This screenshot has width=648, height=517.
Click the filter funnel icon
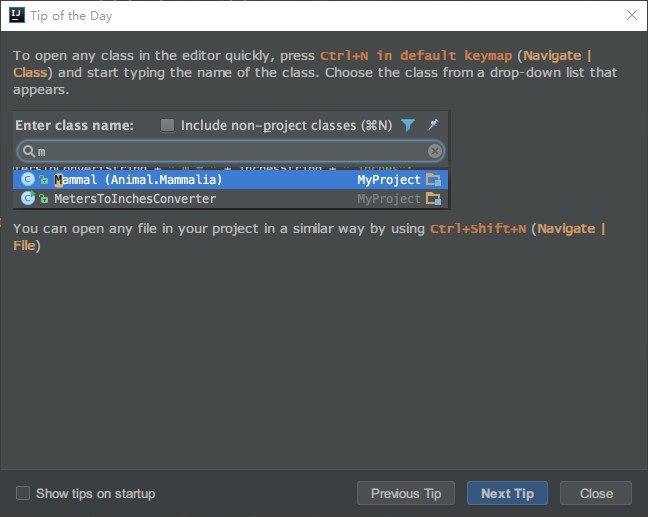(408, 125)
